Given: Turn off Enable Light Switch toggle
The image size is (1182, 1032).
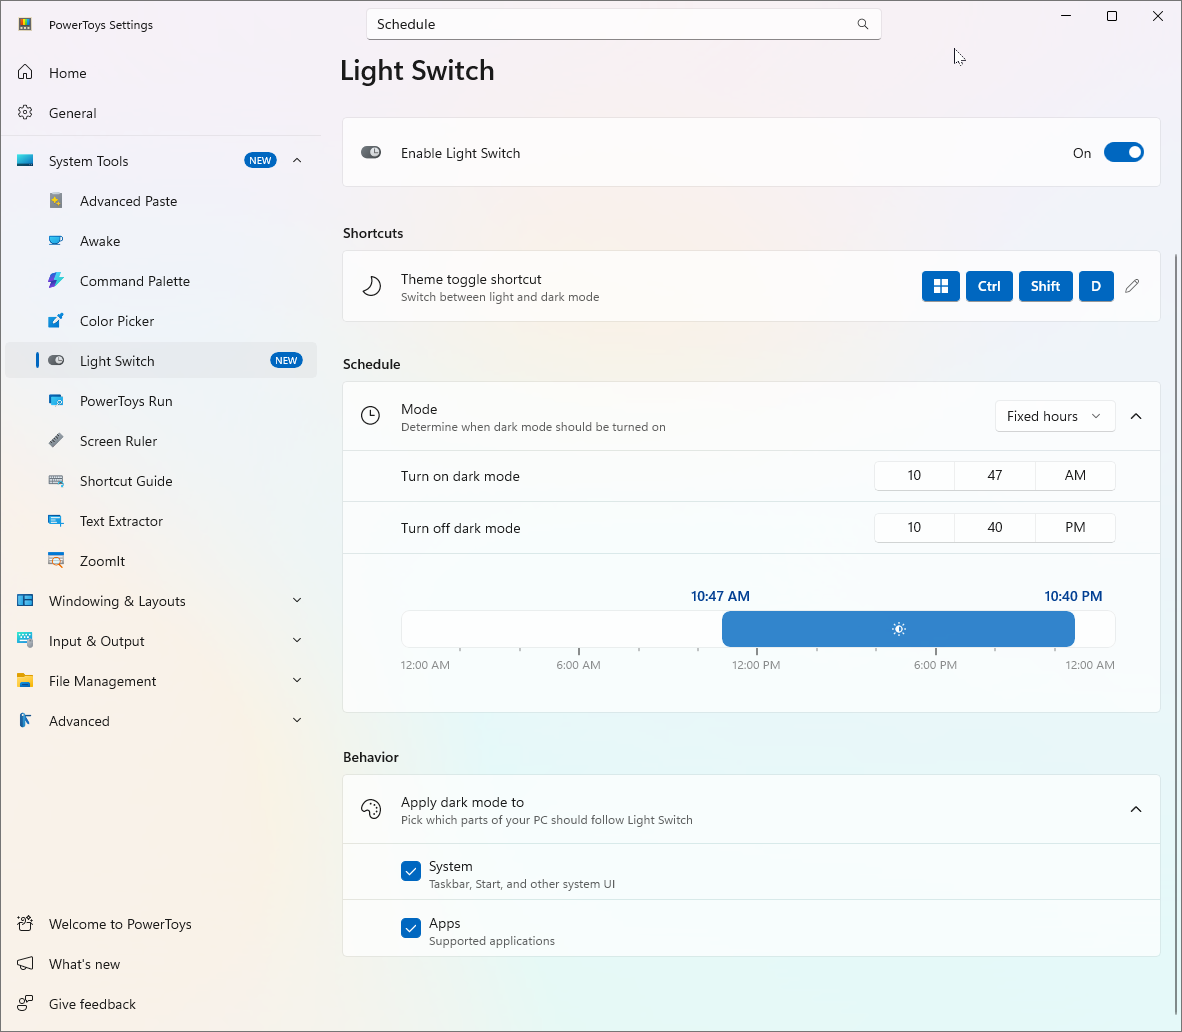Looking at the screenshot, I should pyautogui.click(x=1124, y=152).
